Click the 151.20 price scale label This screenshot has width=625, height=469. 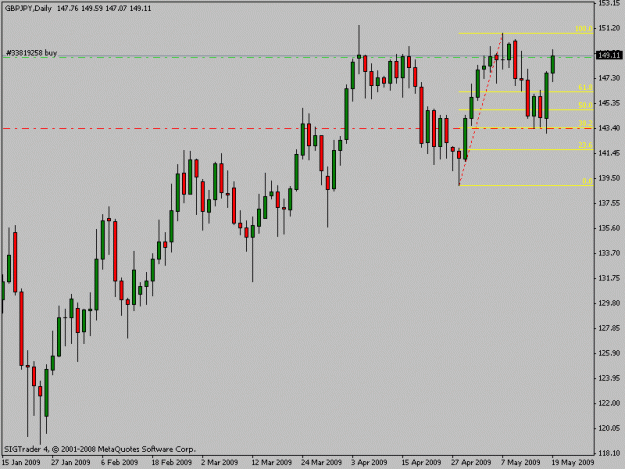[x=609, y=28]
